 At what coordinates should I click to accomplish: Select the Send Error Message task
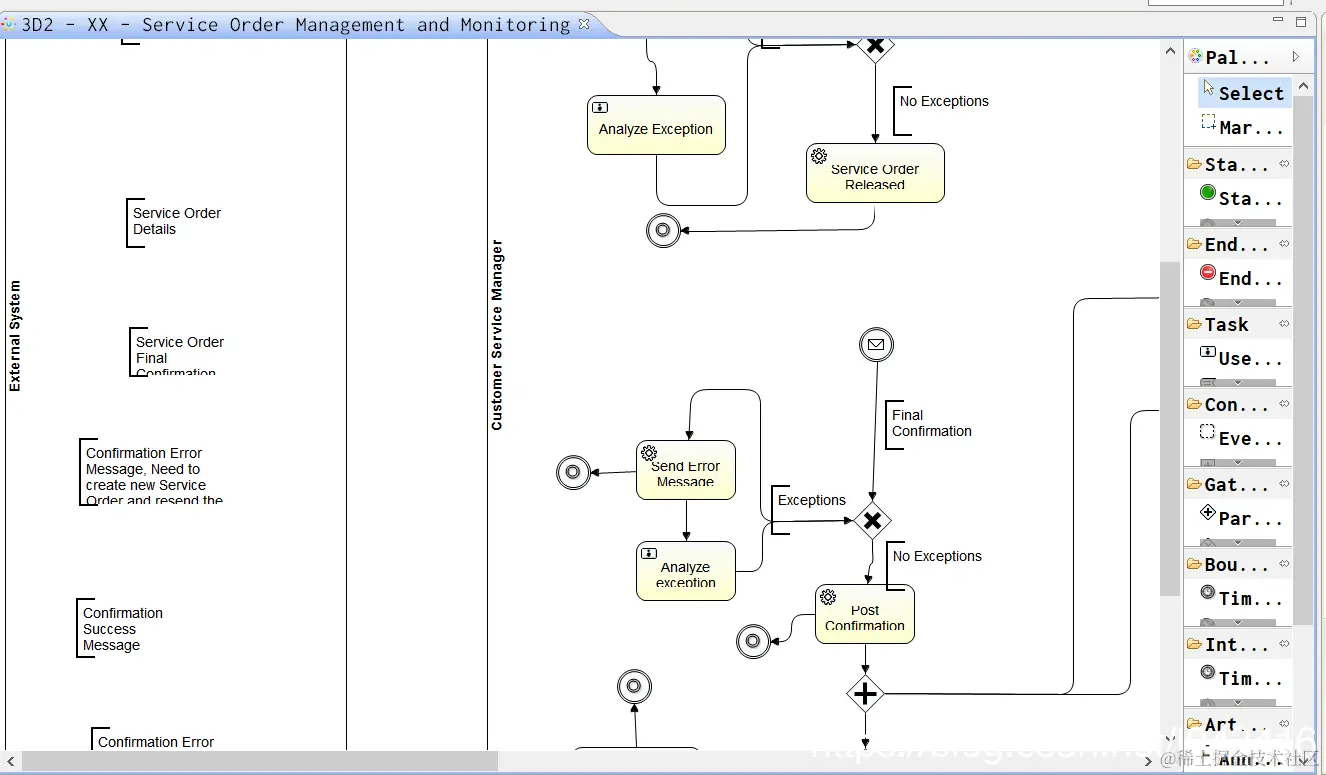coord(686,470)
